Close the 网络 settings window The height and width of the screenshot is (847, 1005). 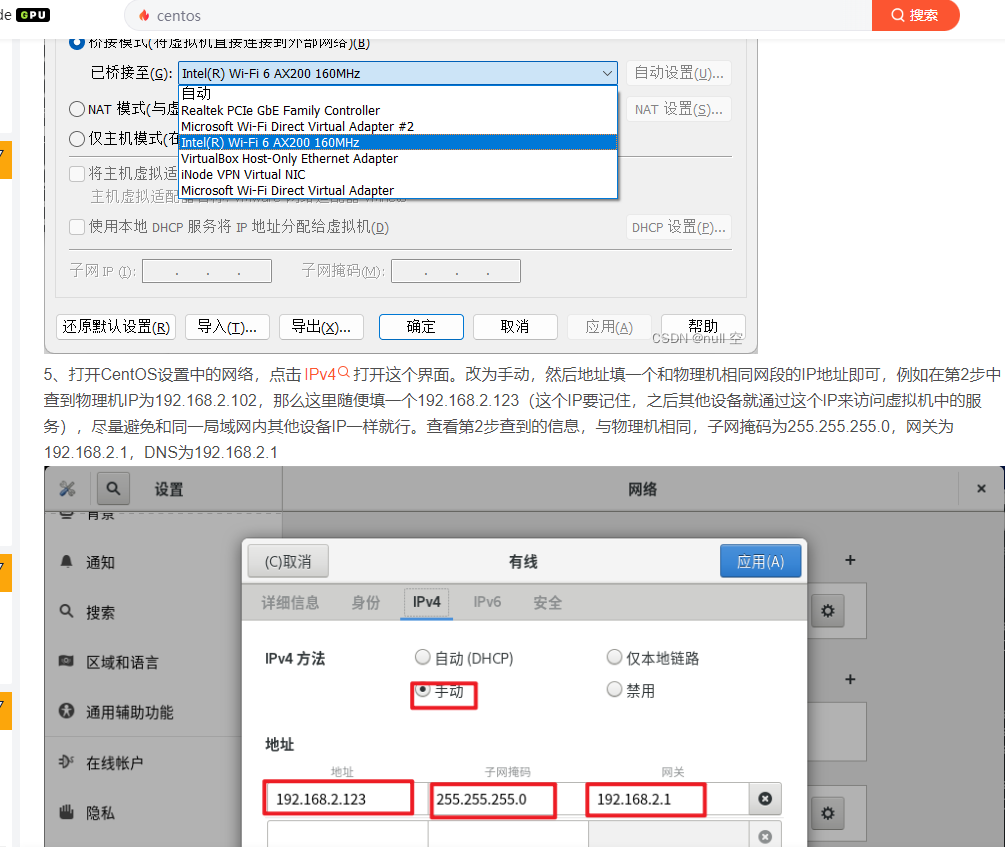(981, 489)
